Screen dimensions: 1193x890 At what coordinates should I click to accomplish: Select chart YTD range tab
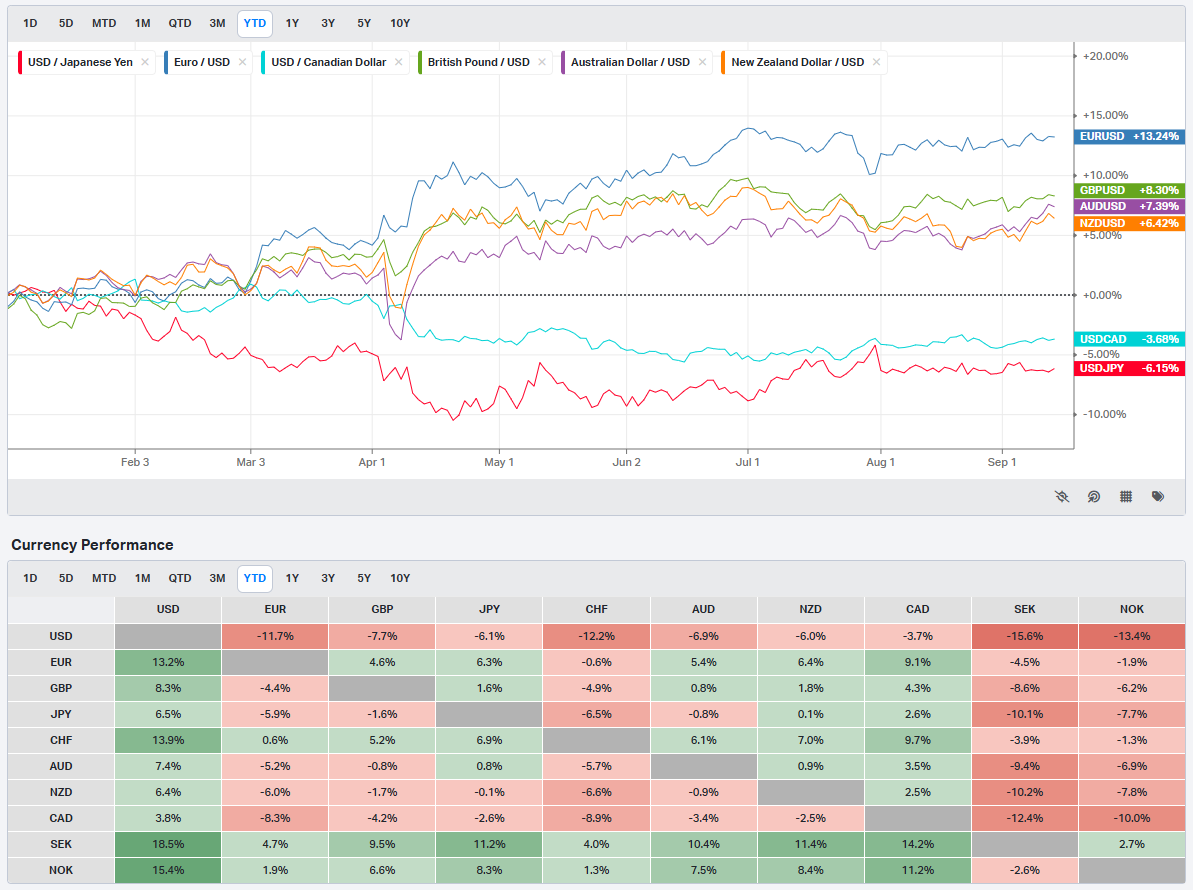pos(255,24)
